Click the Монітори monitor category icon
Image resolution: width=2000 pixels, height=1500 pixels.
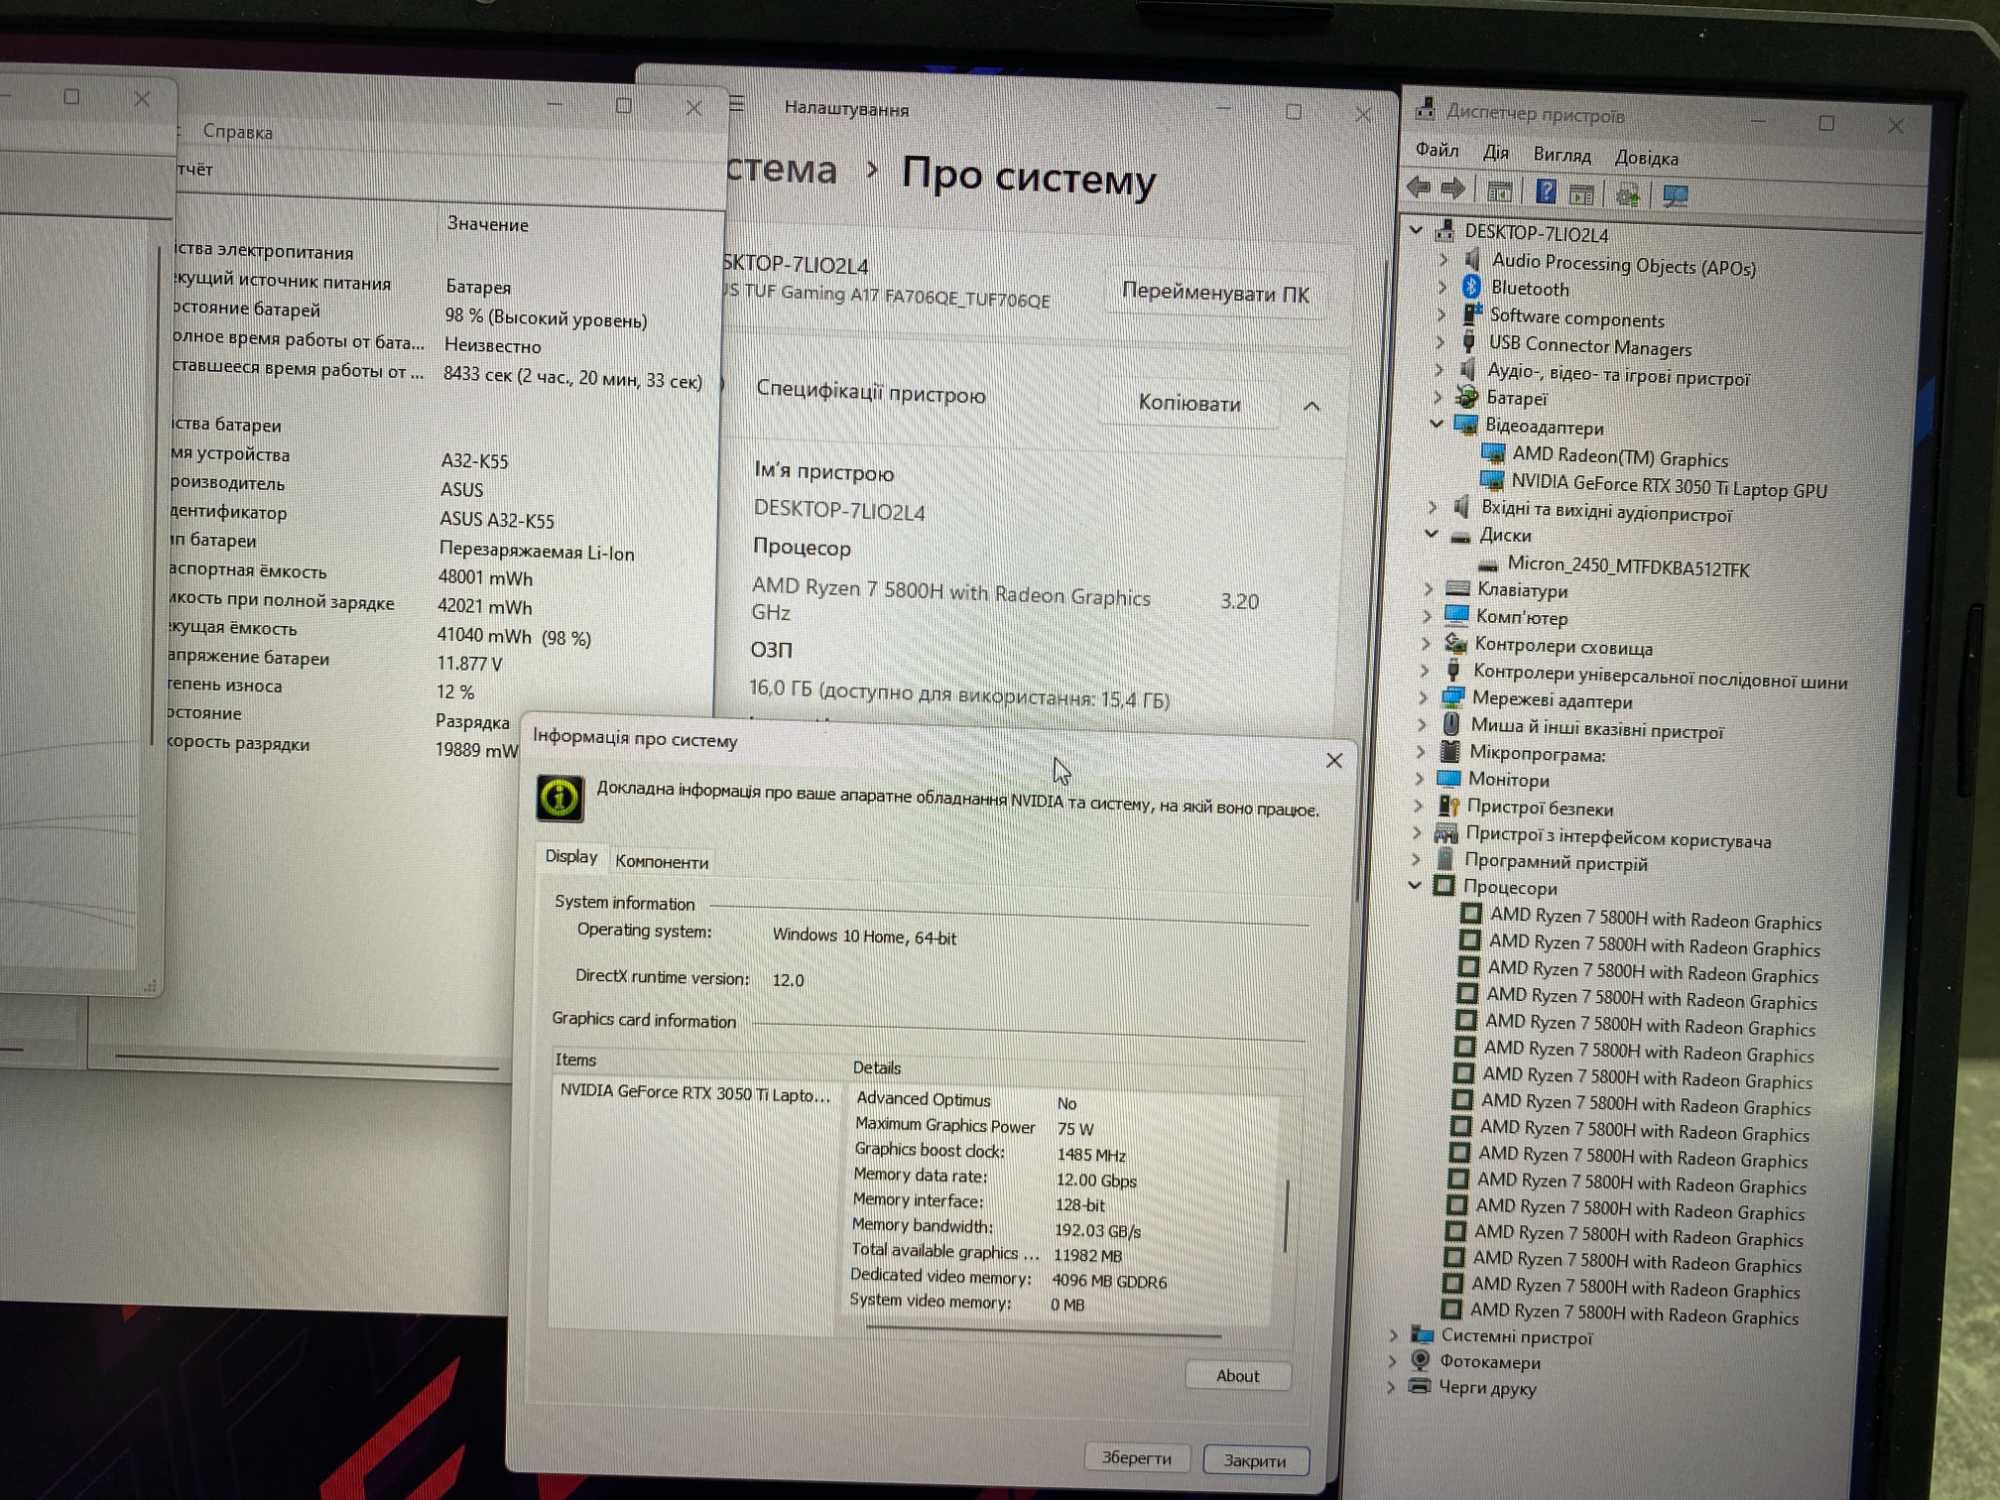coord(1448,778)
